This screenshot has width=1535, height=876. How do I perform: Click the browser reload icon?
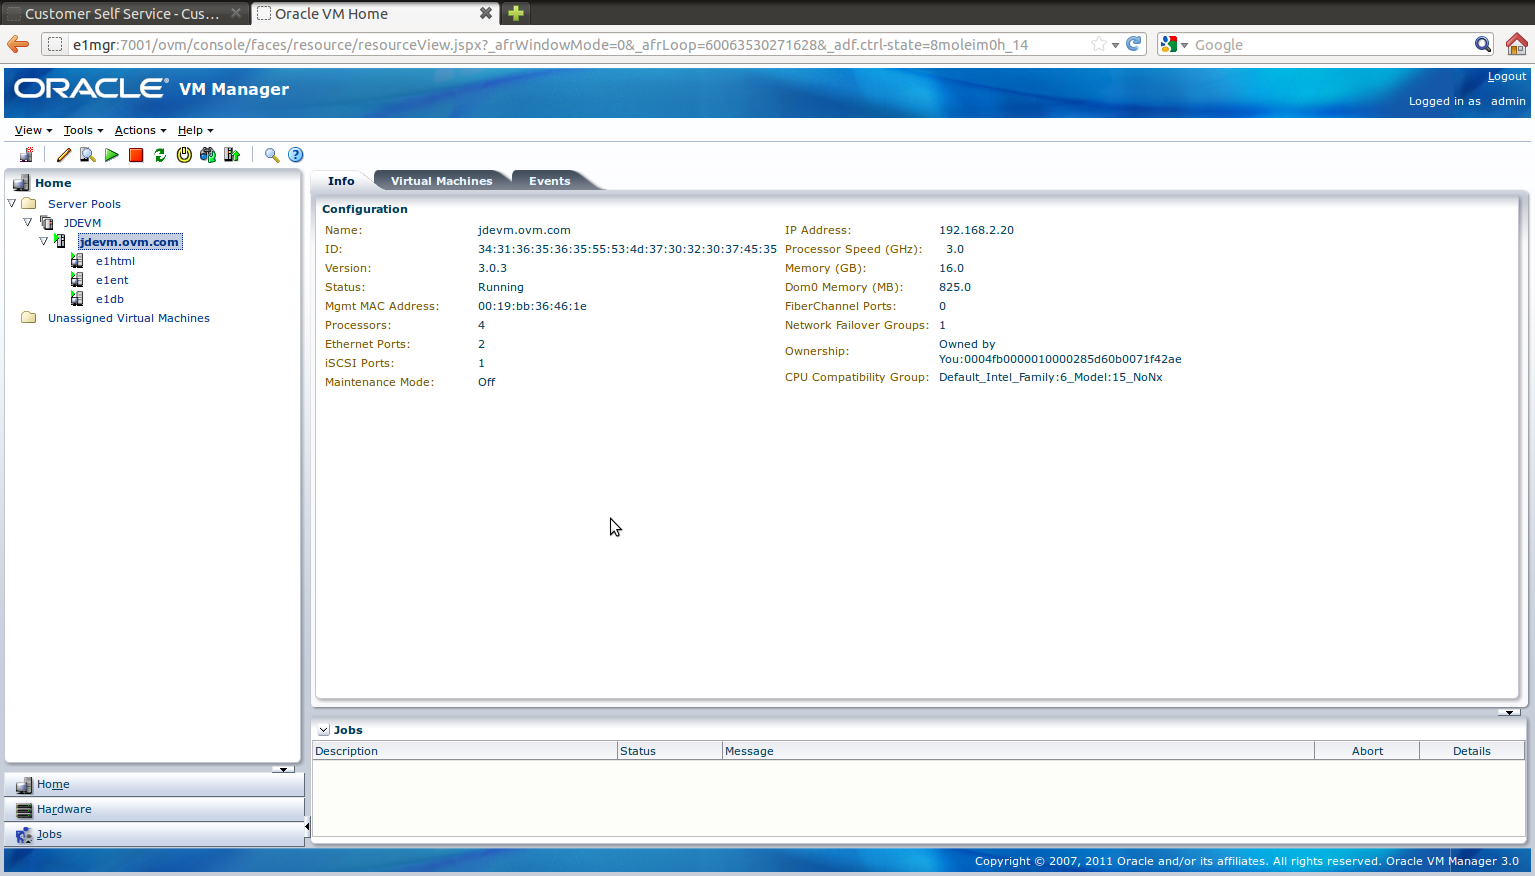(x=1134, y=44)
